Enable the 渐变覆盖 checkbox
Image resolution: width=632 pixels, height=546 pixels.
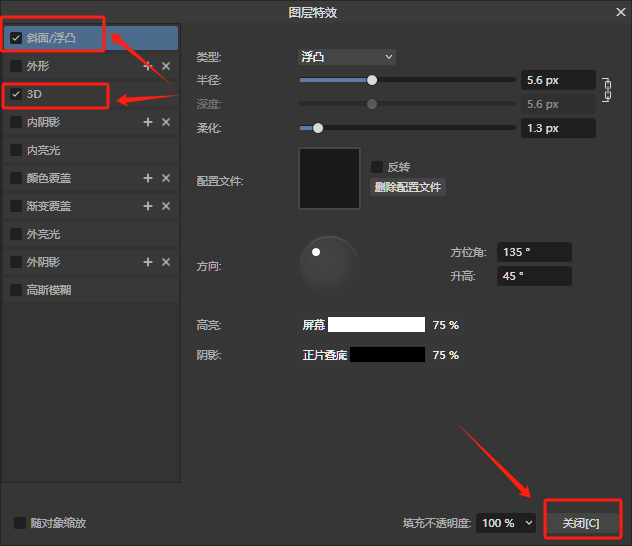[x=16, y=206]
